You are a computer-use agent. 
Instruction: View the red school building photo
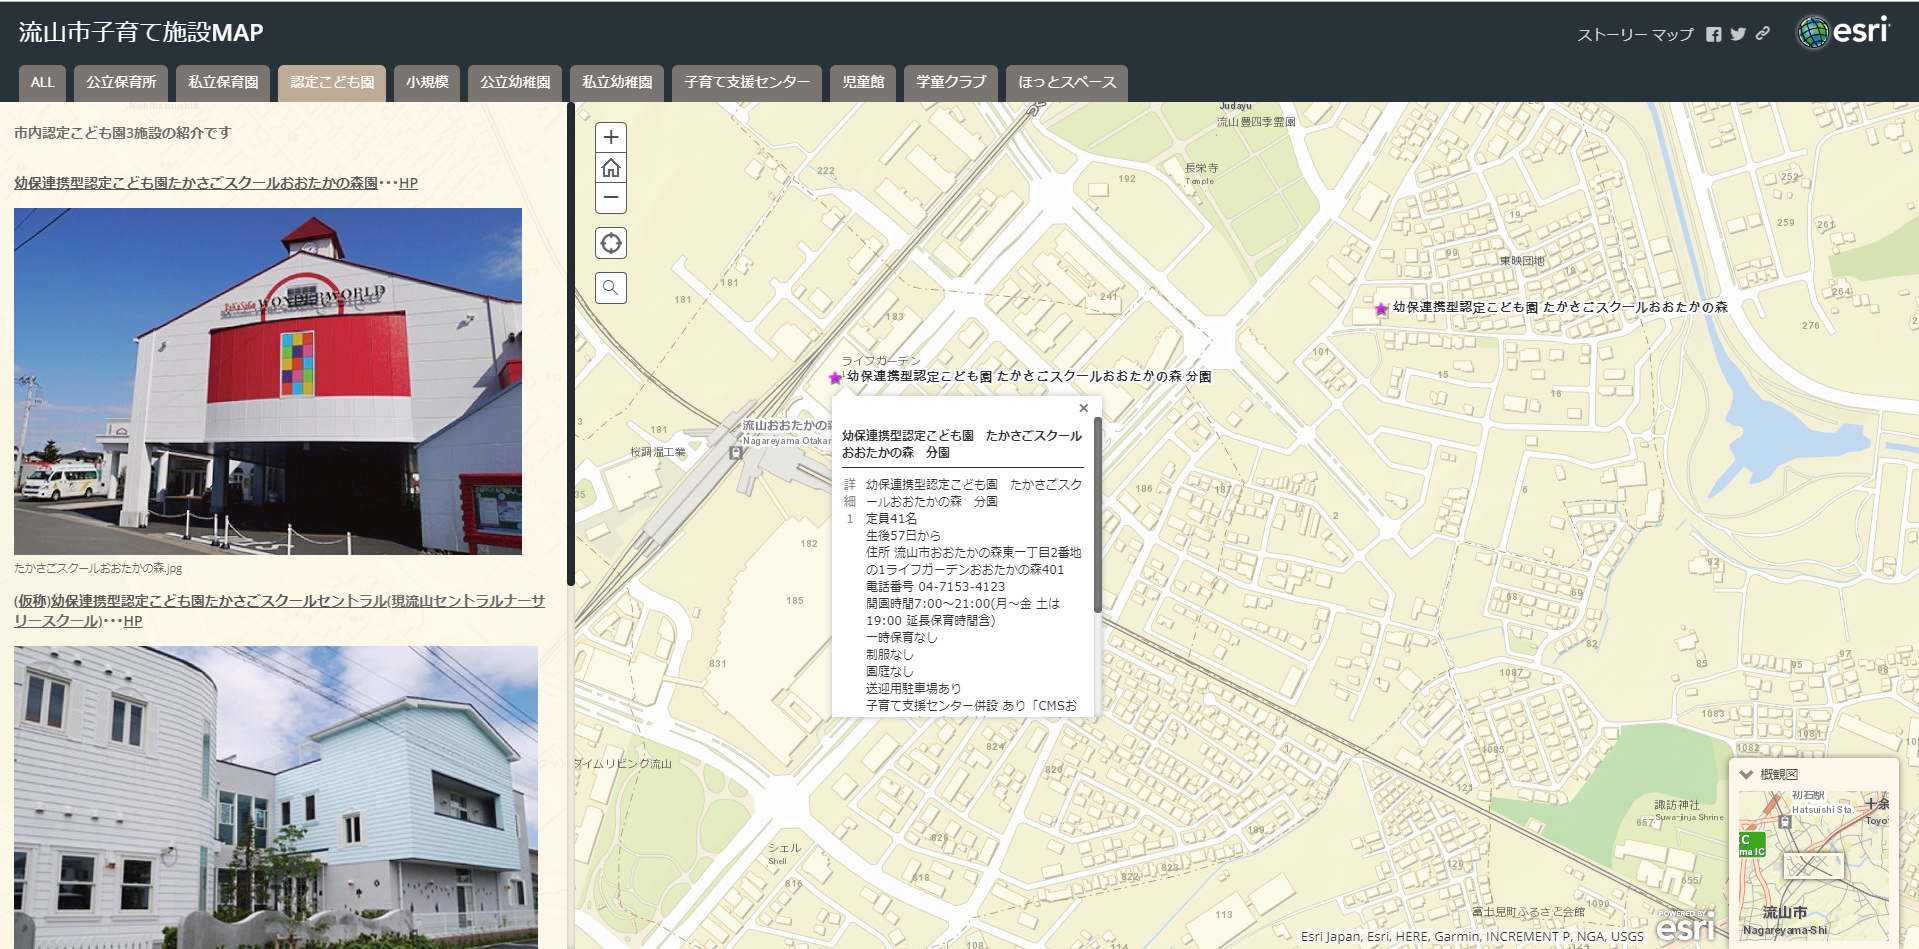pyautogui.click(x=268, y=381)
